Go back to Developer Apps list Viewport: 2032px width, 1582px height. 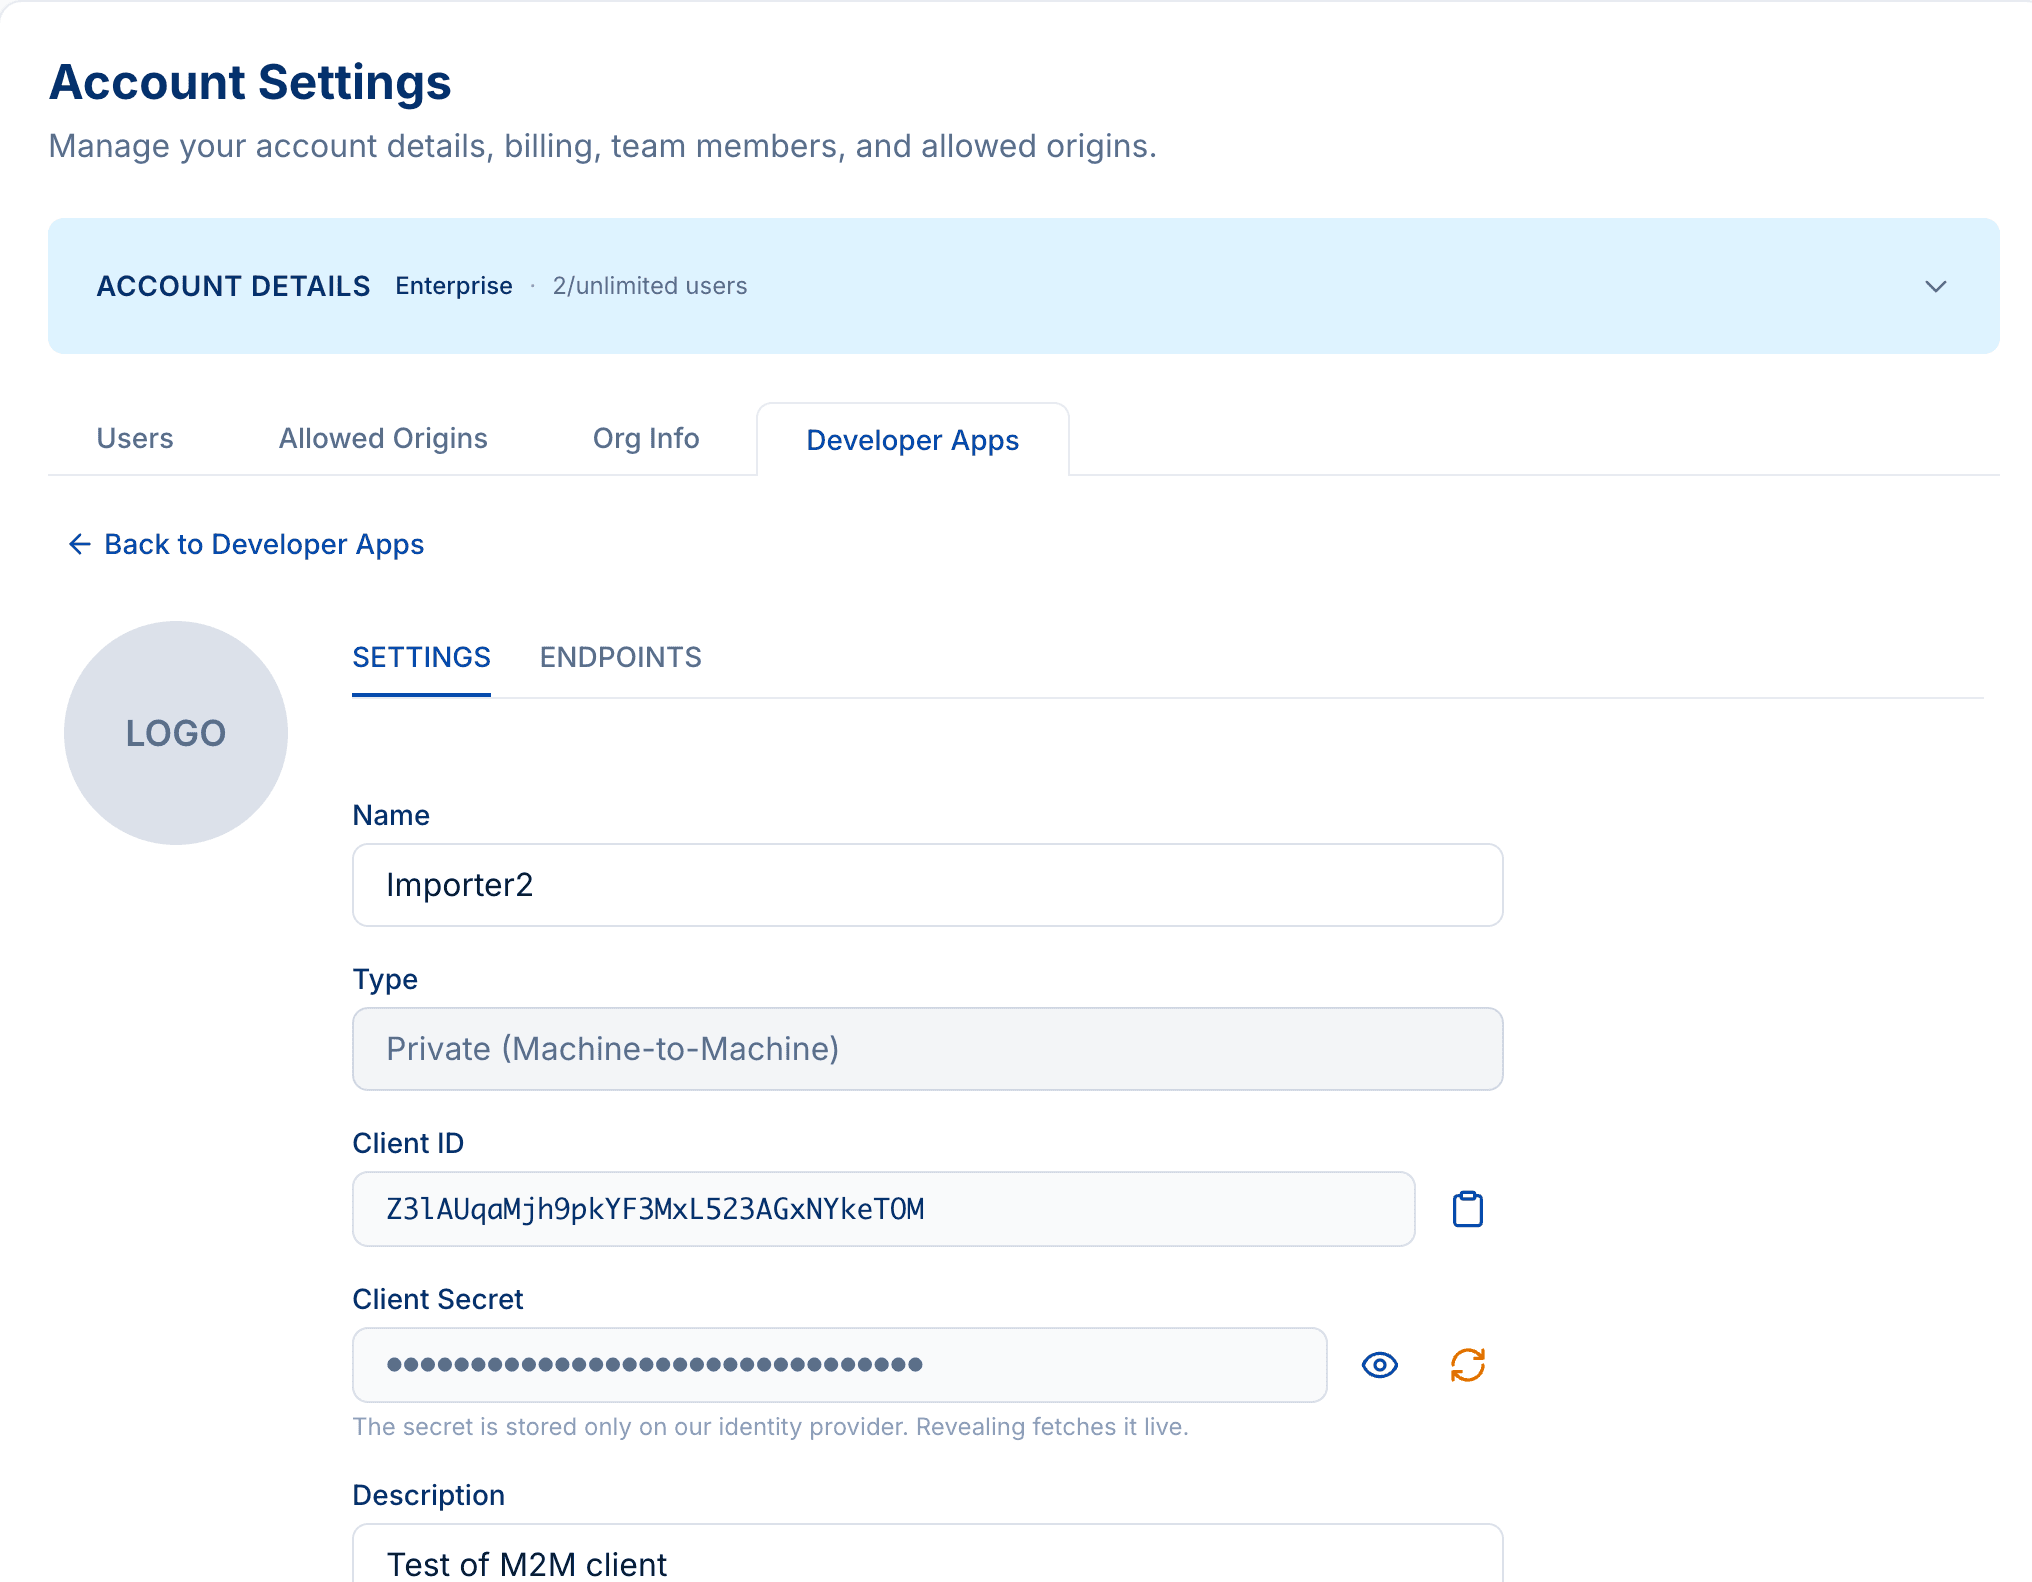click(x=246, y=544)
